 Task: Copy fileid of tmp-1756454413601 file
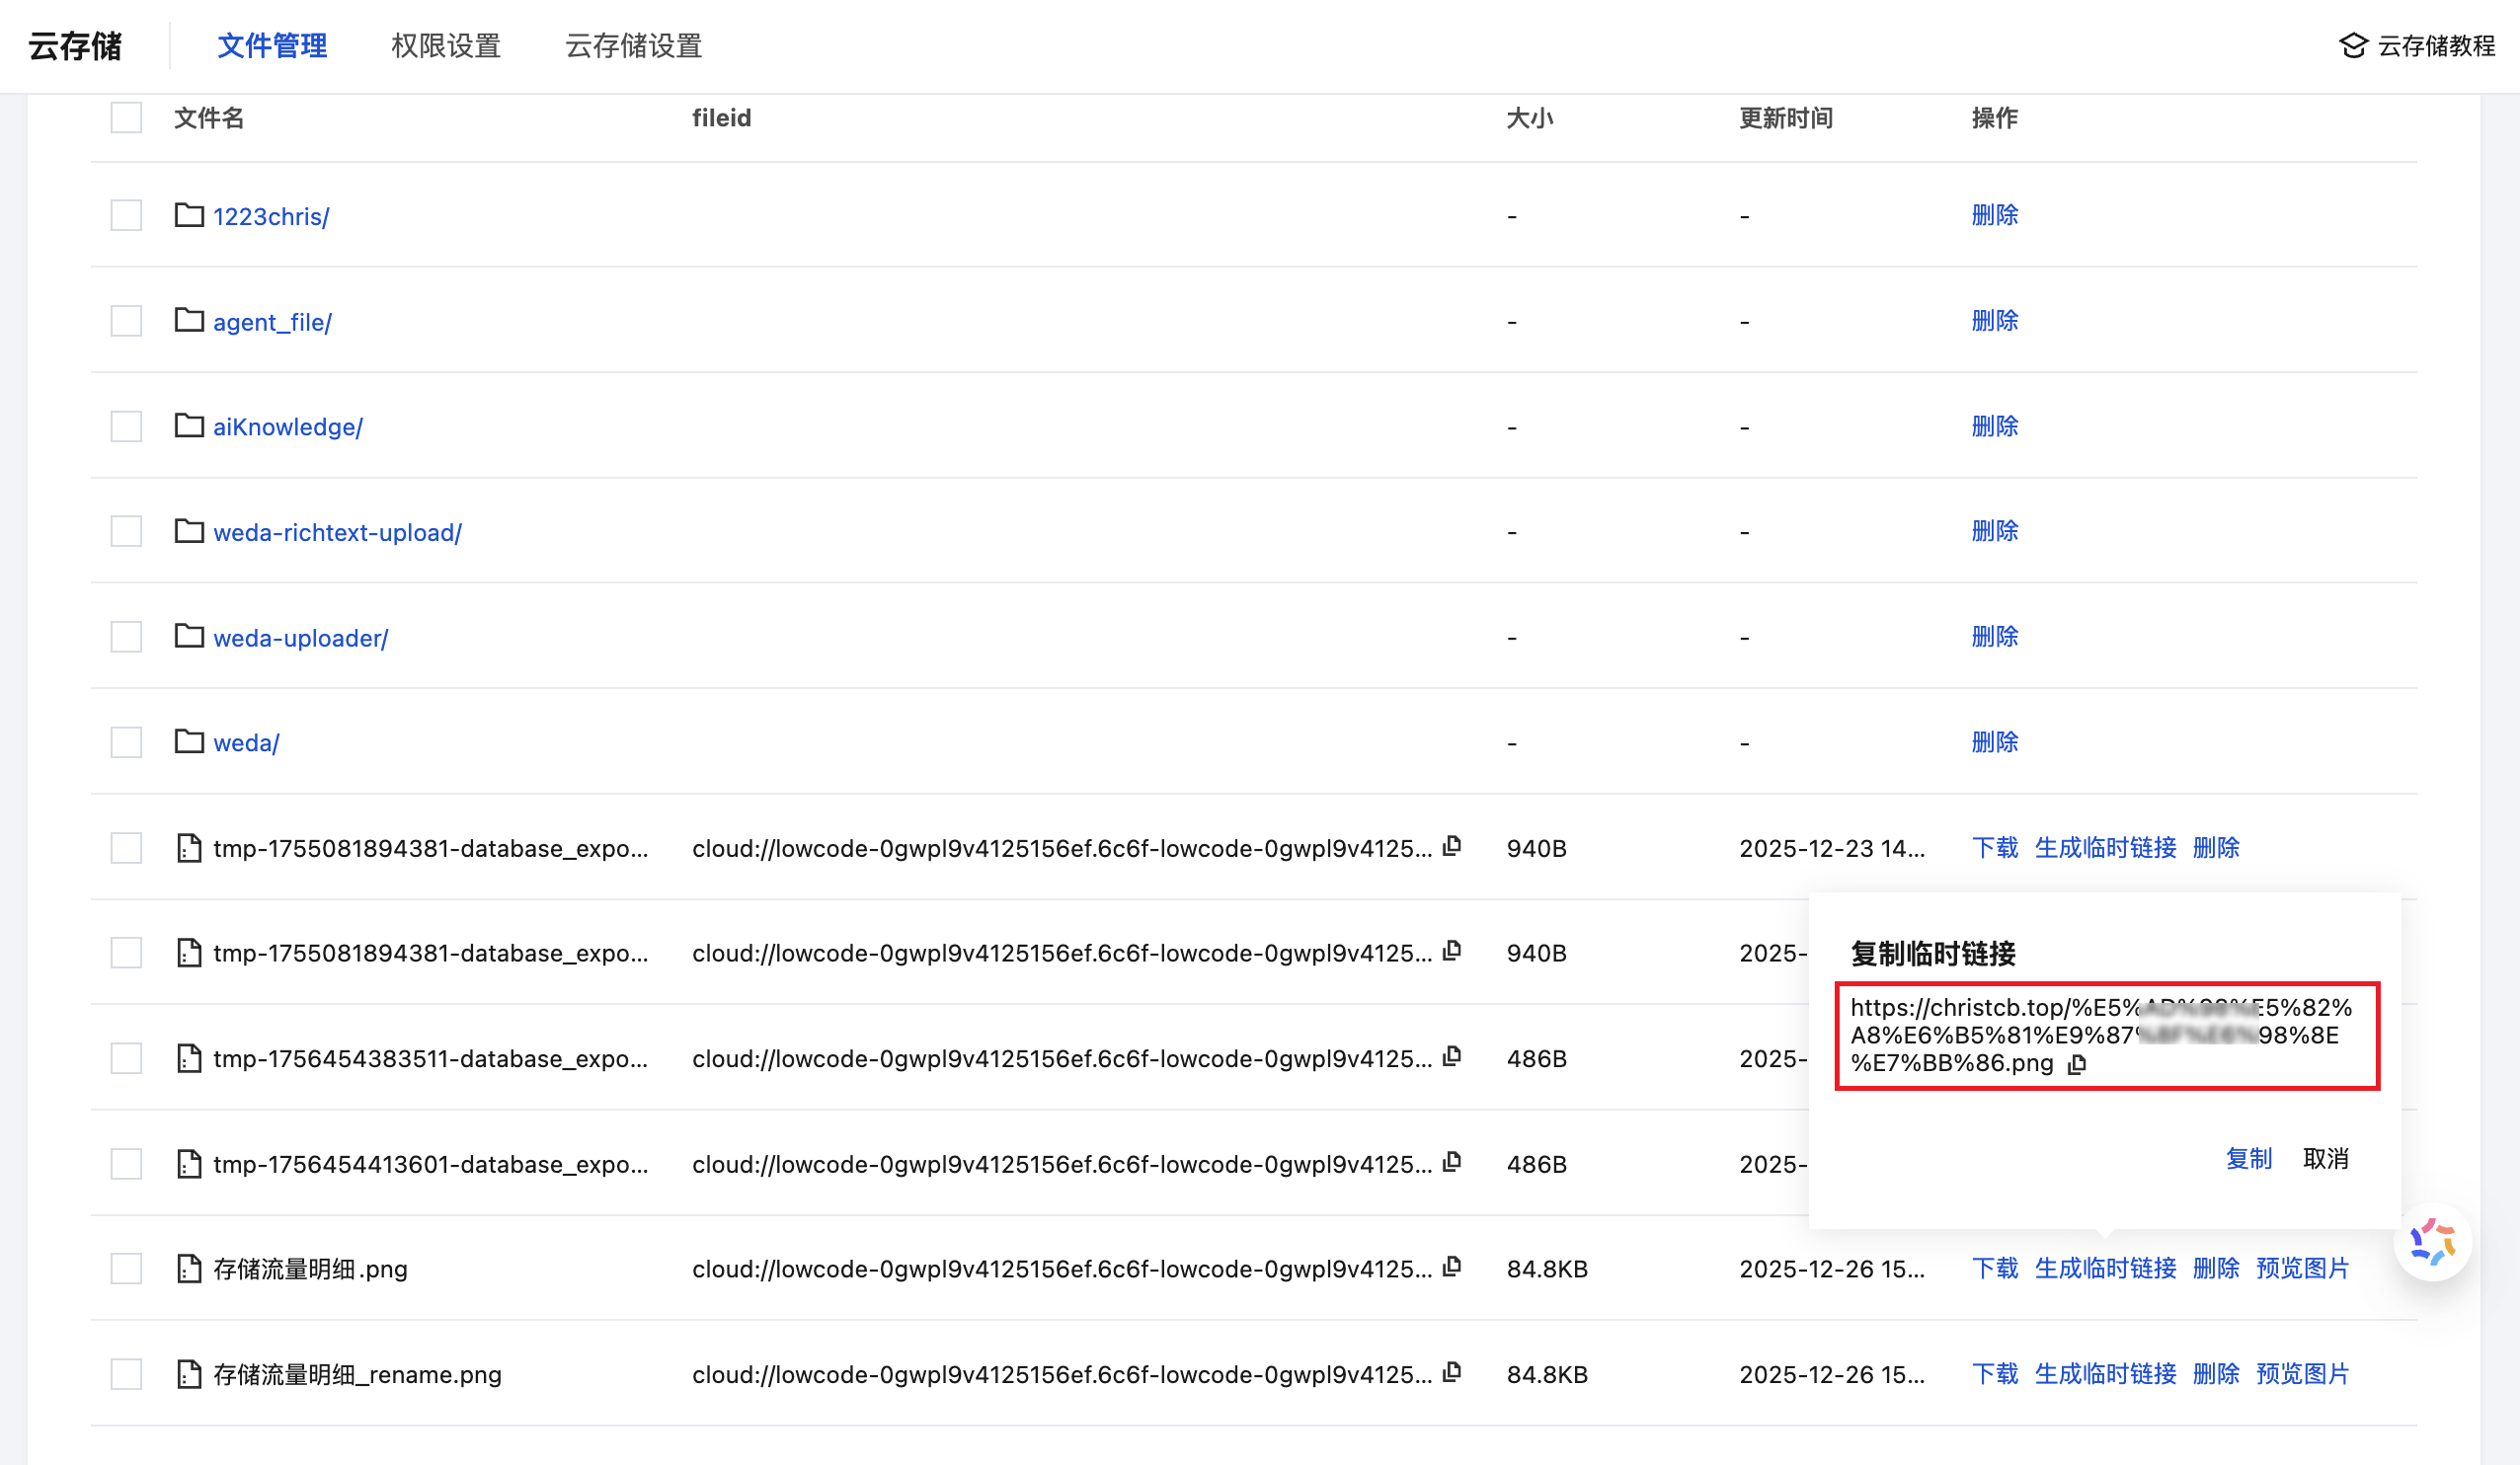pos(1452,1161)
